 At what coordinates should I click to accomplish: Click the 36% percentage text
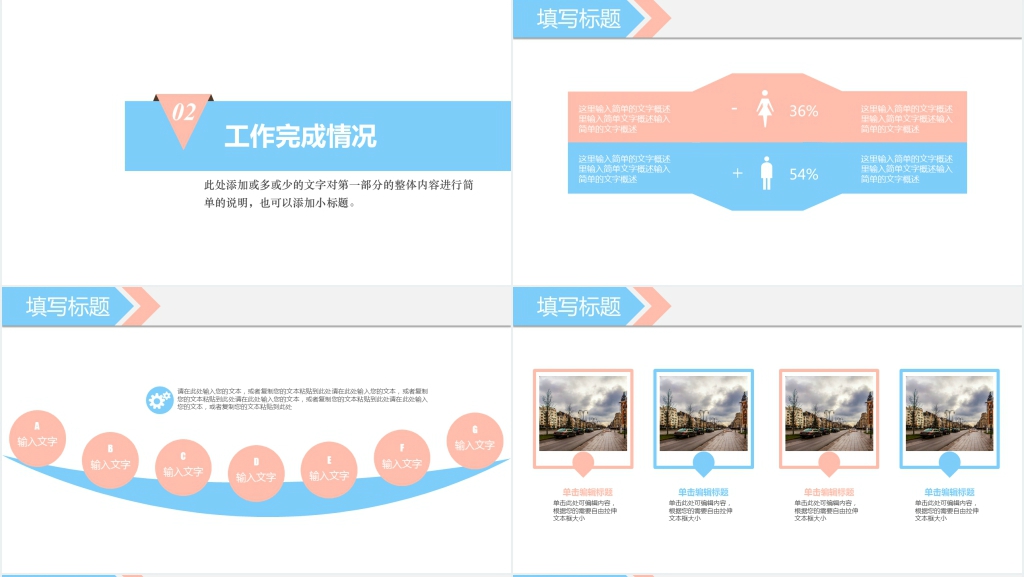(803, 111)
